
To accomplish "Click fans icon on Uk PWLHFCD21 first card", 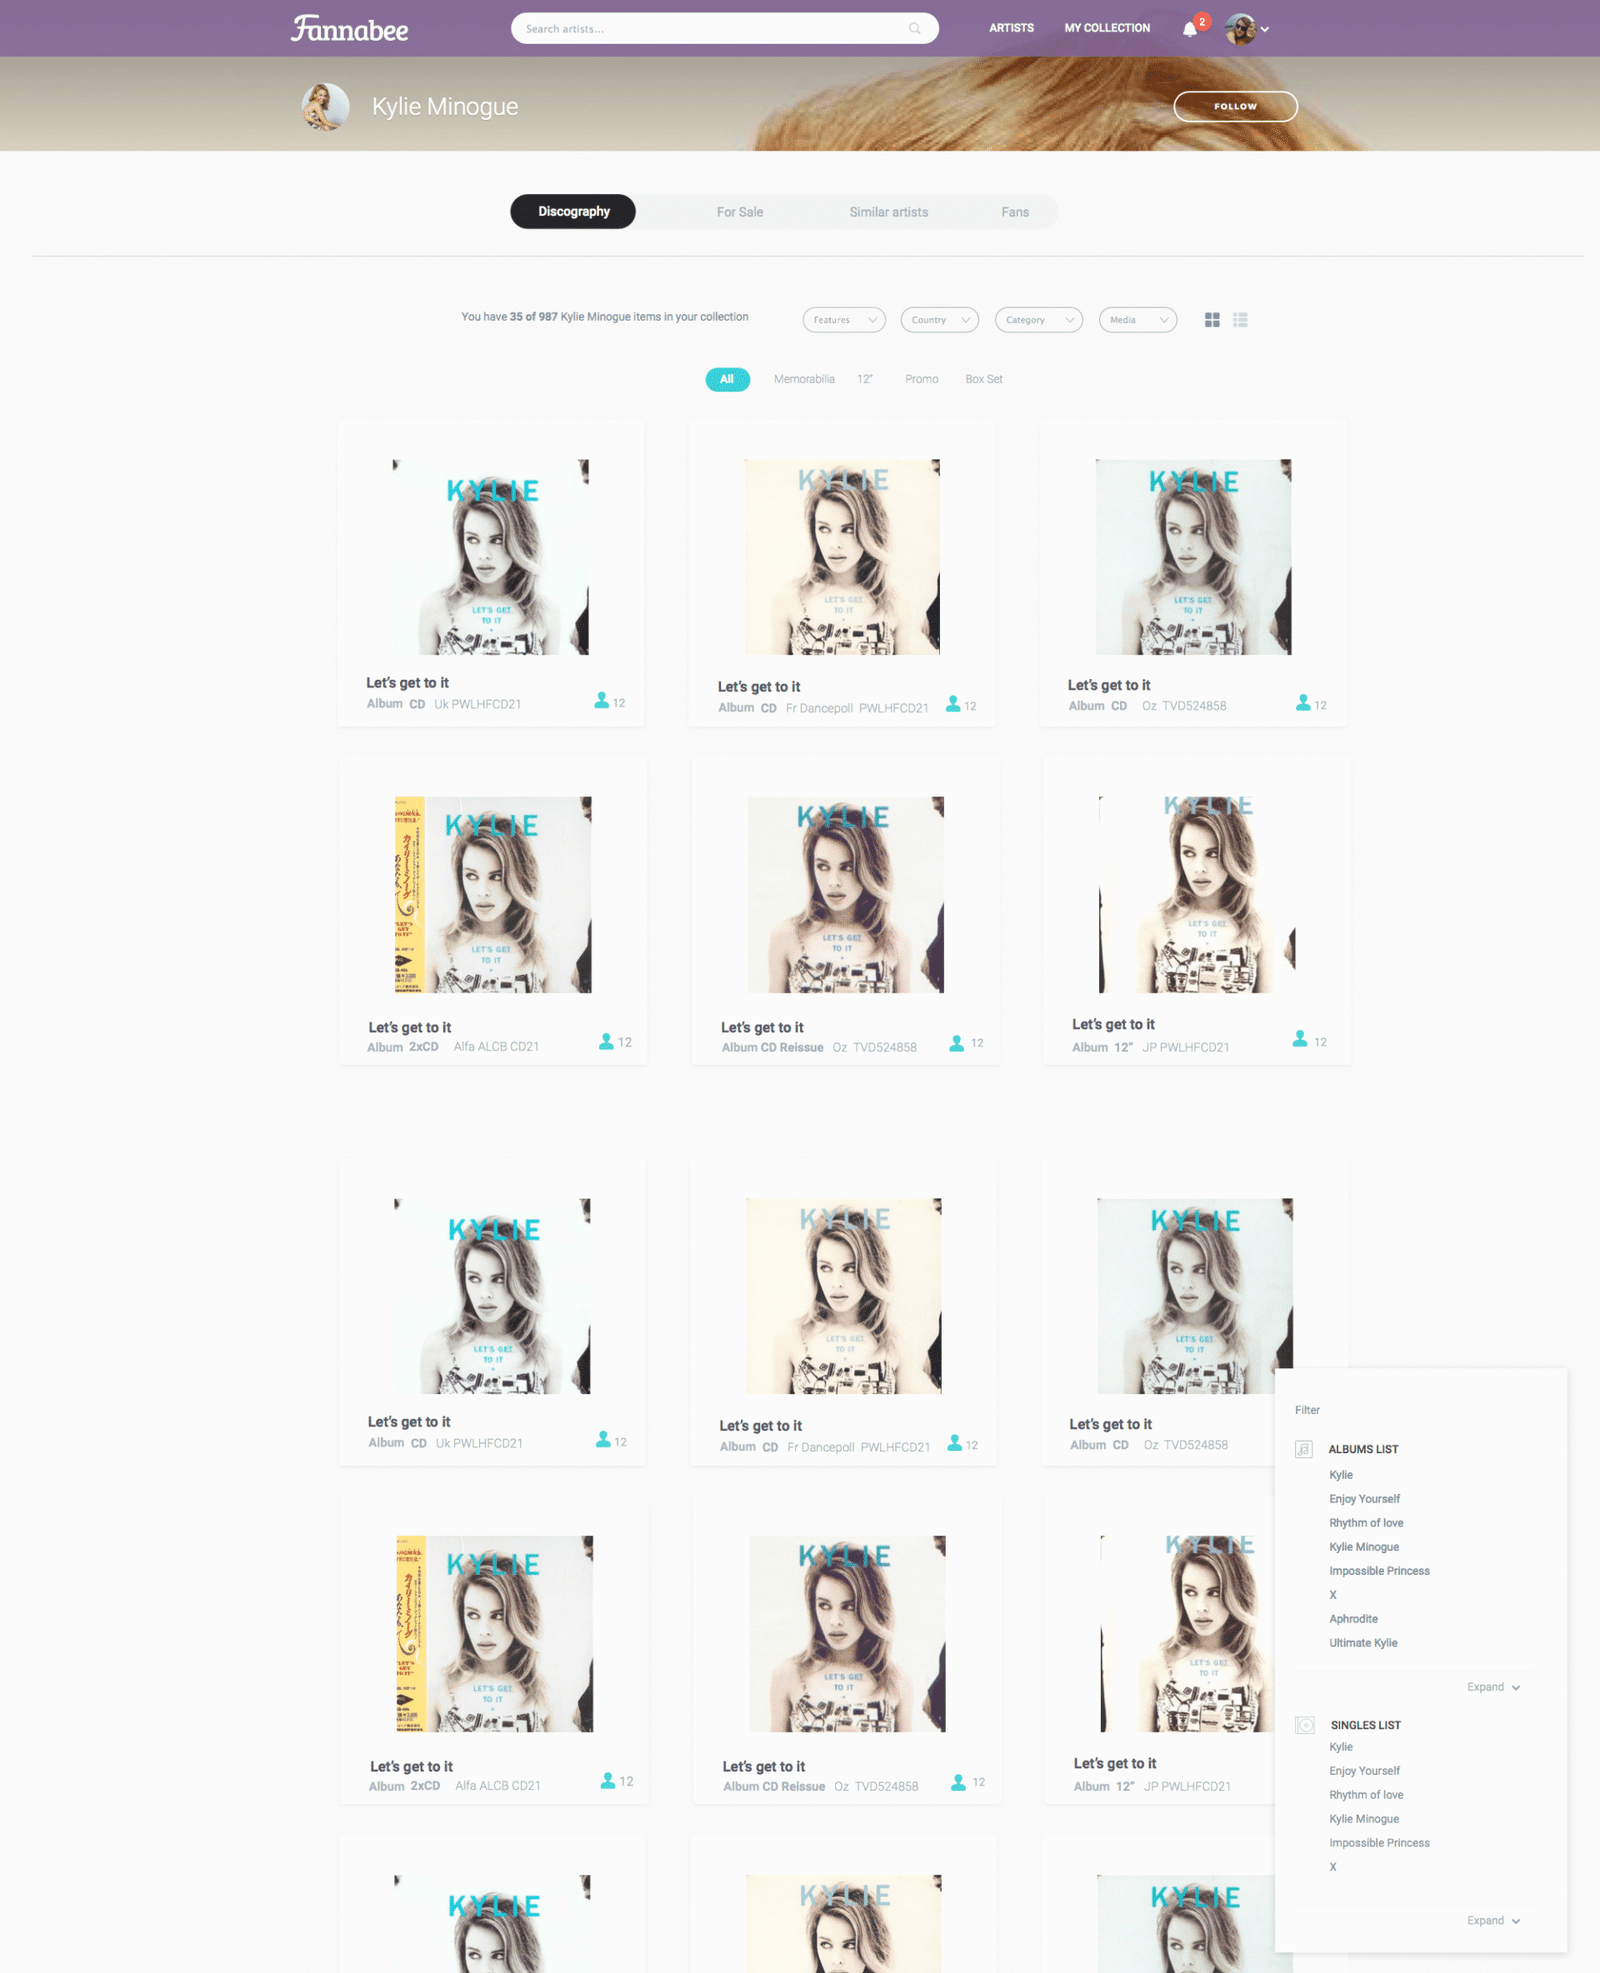I will (x=601, y=701).
